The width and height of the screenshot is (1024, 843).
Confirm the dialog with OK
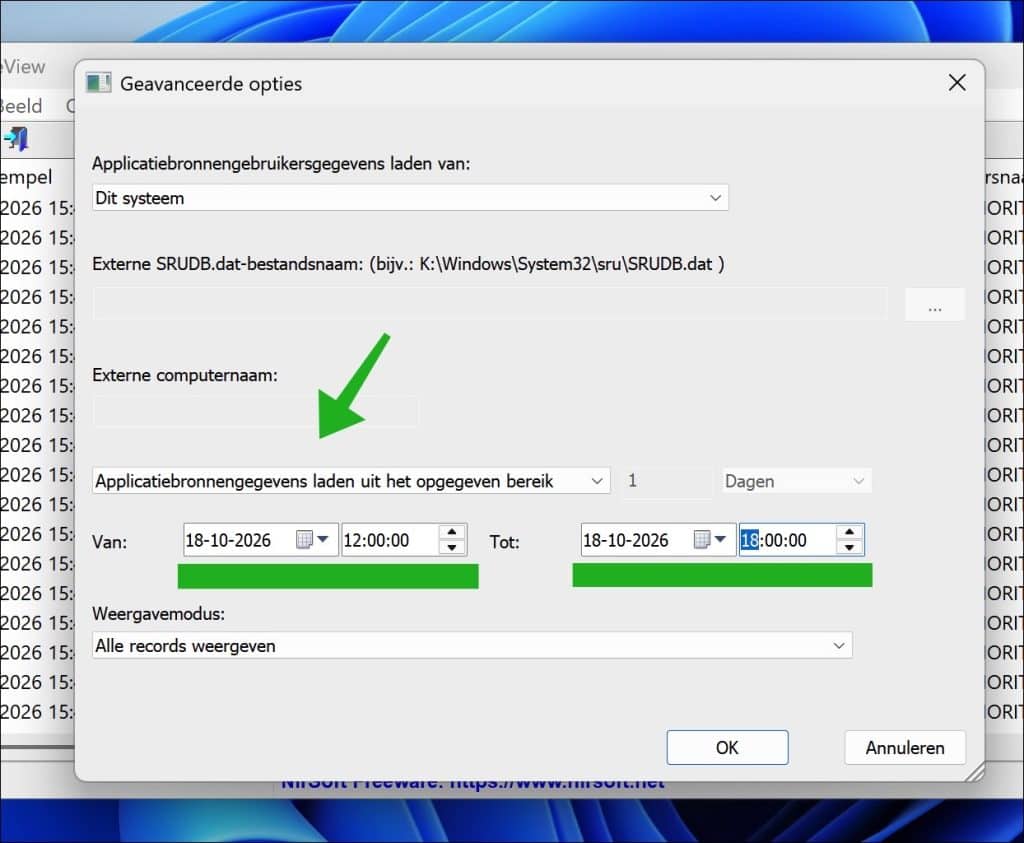728,748
